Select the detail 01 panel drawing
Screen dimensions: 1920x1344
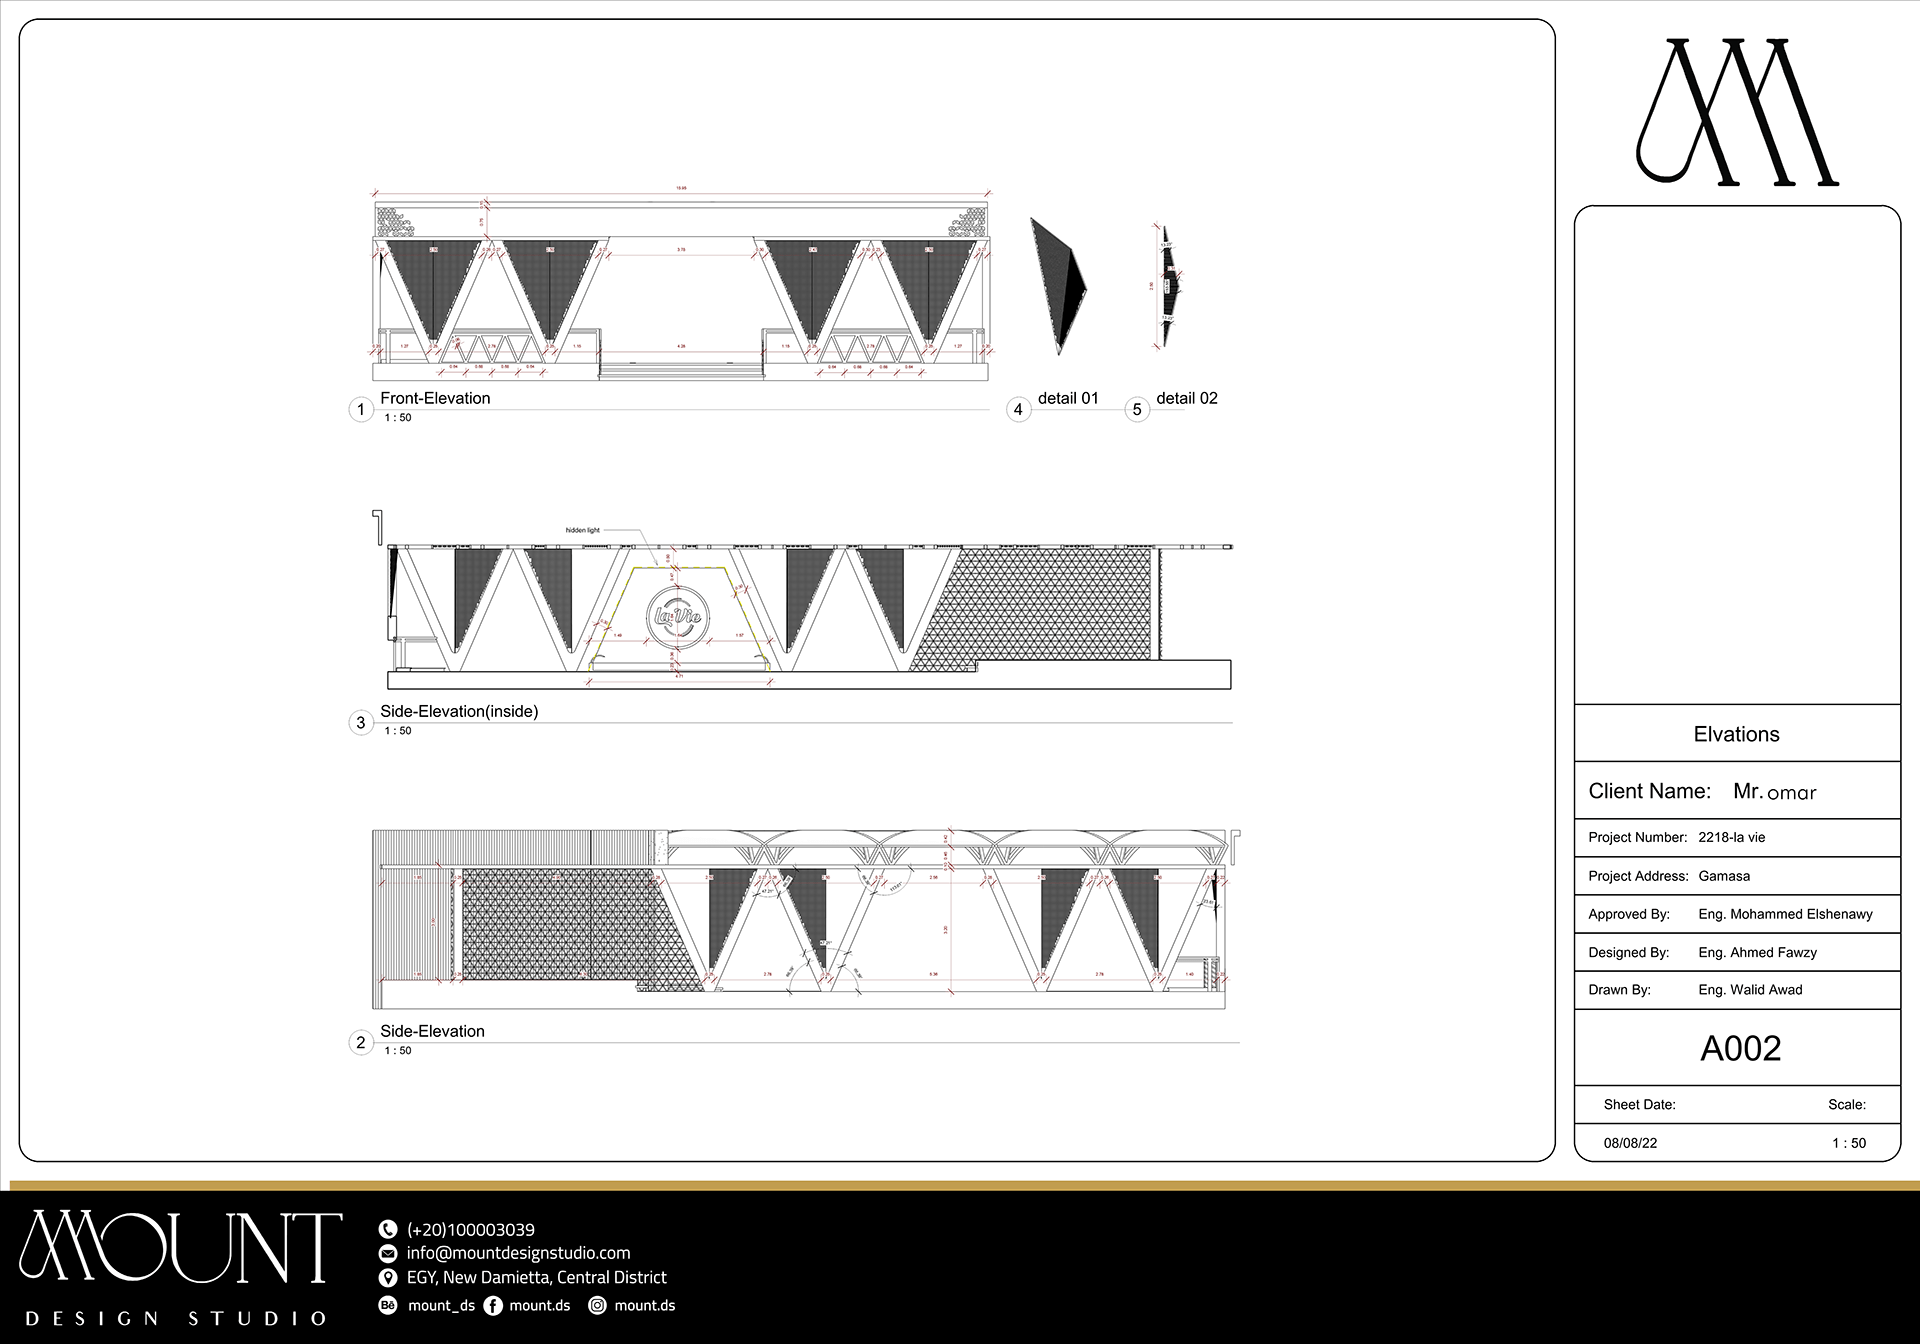tap(1059, 286)
